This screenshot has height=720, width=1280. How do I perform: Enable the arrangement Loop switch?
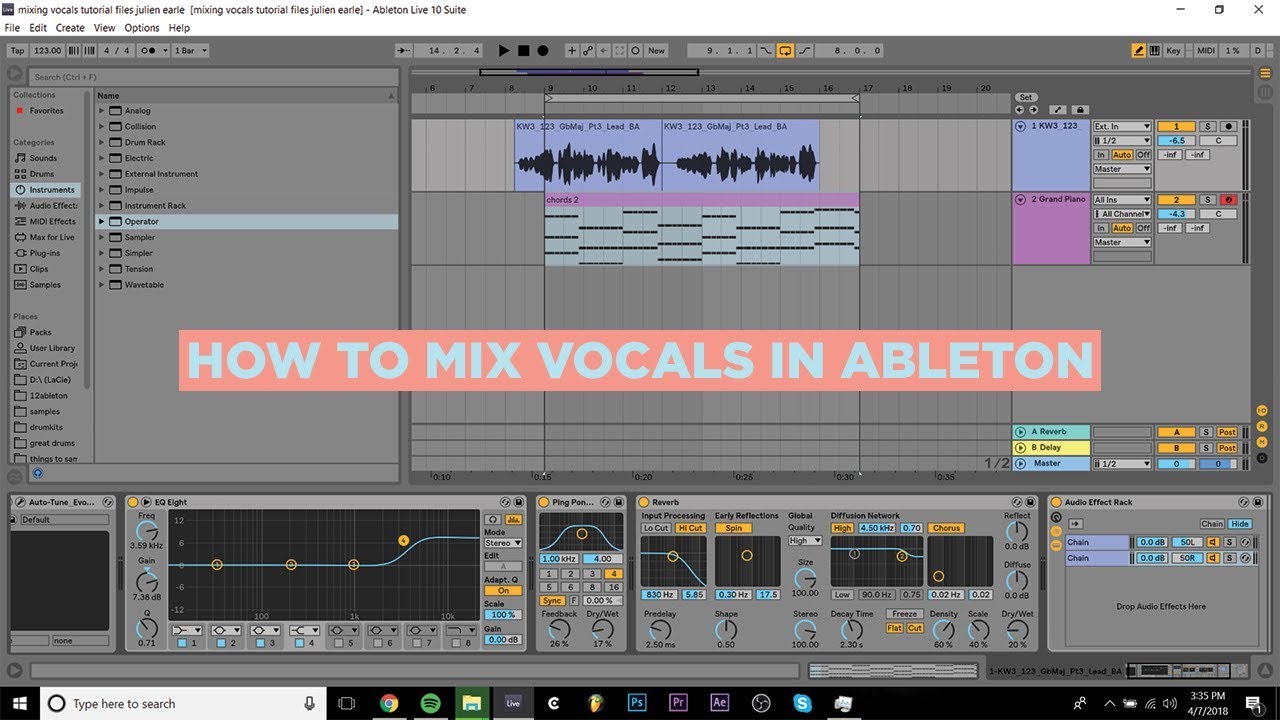[x=785, y=50]
